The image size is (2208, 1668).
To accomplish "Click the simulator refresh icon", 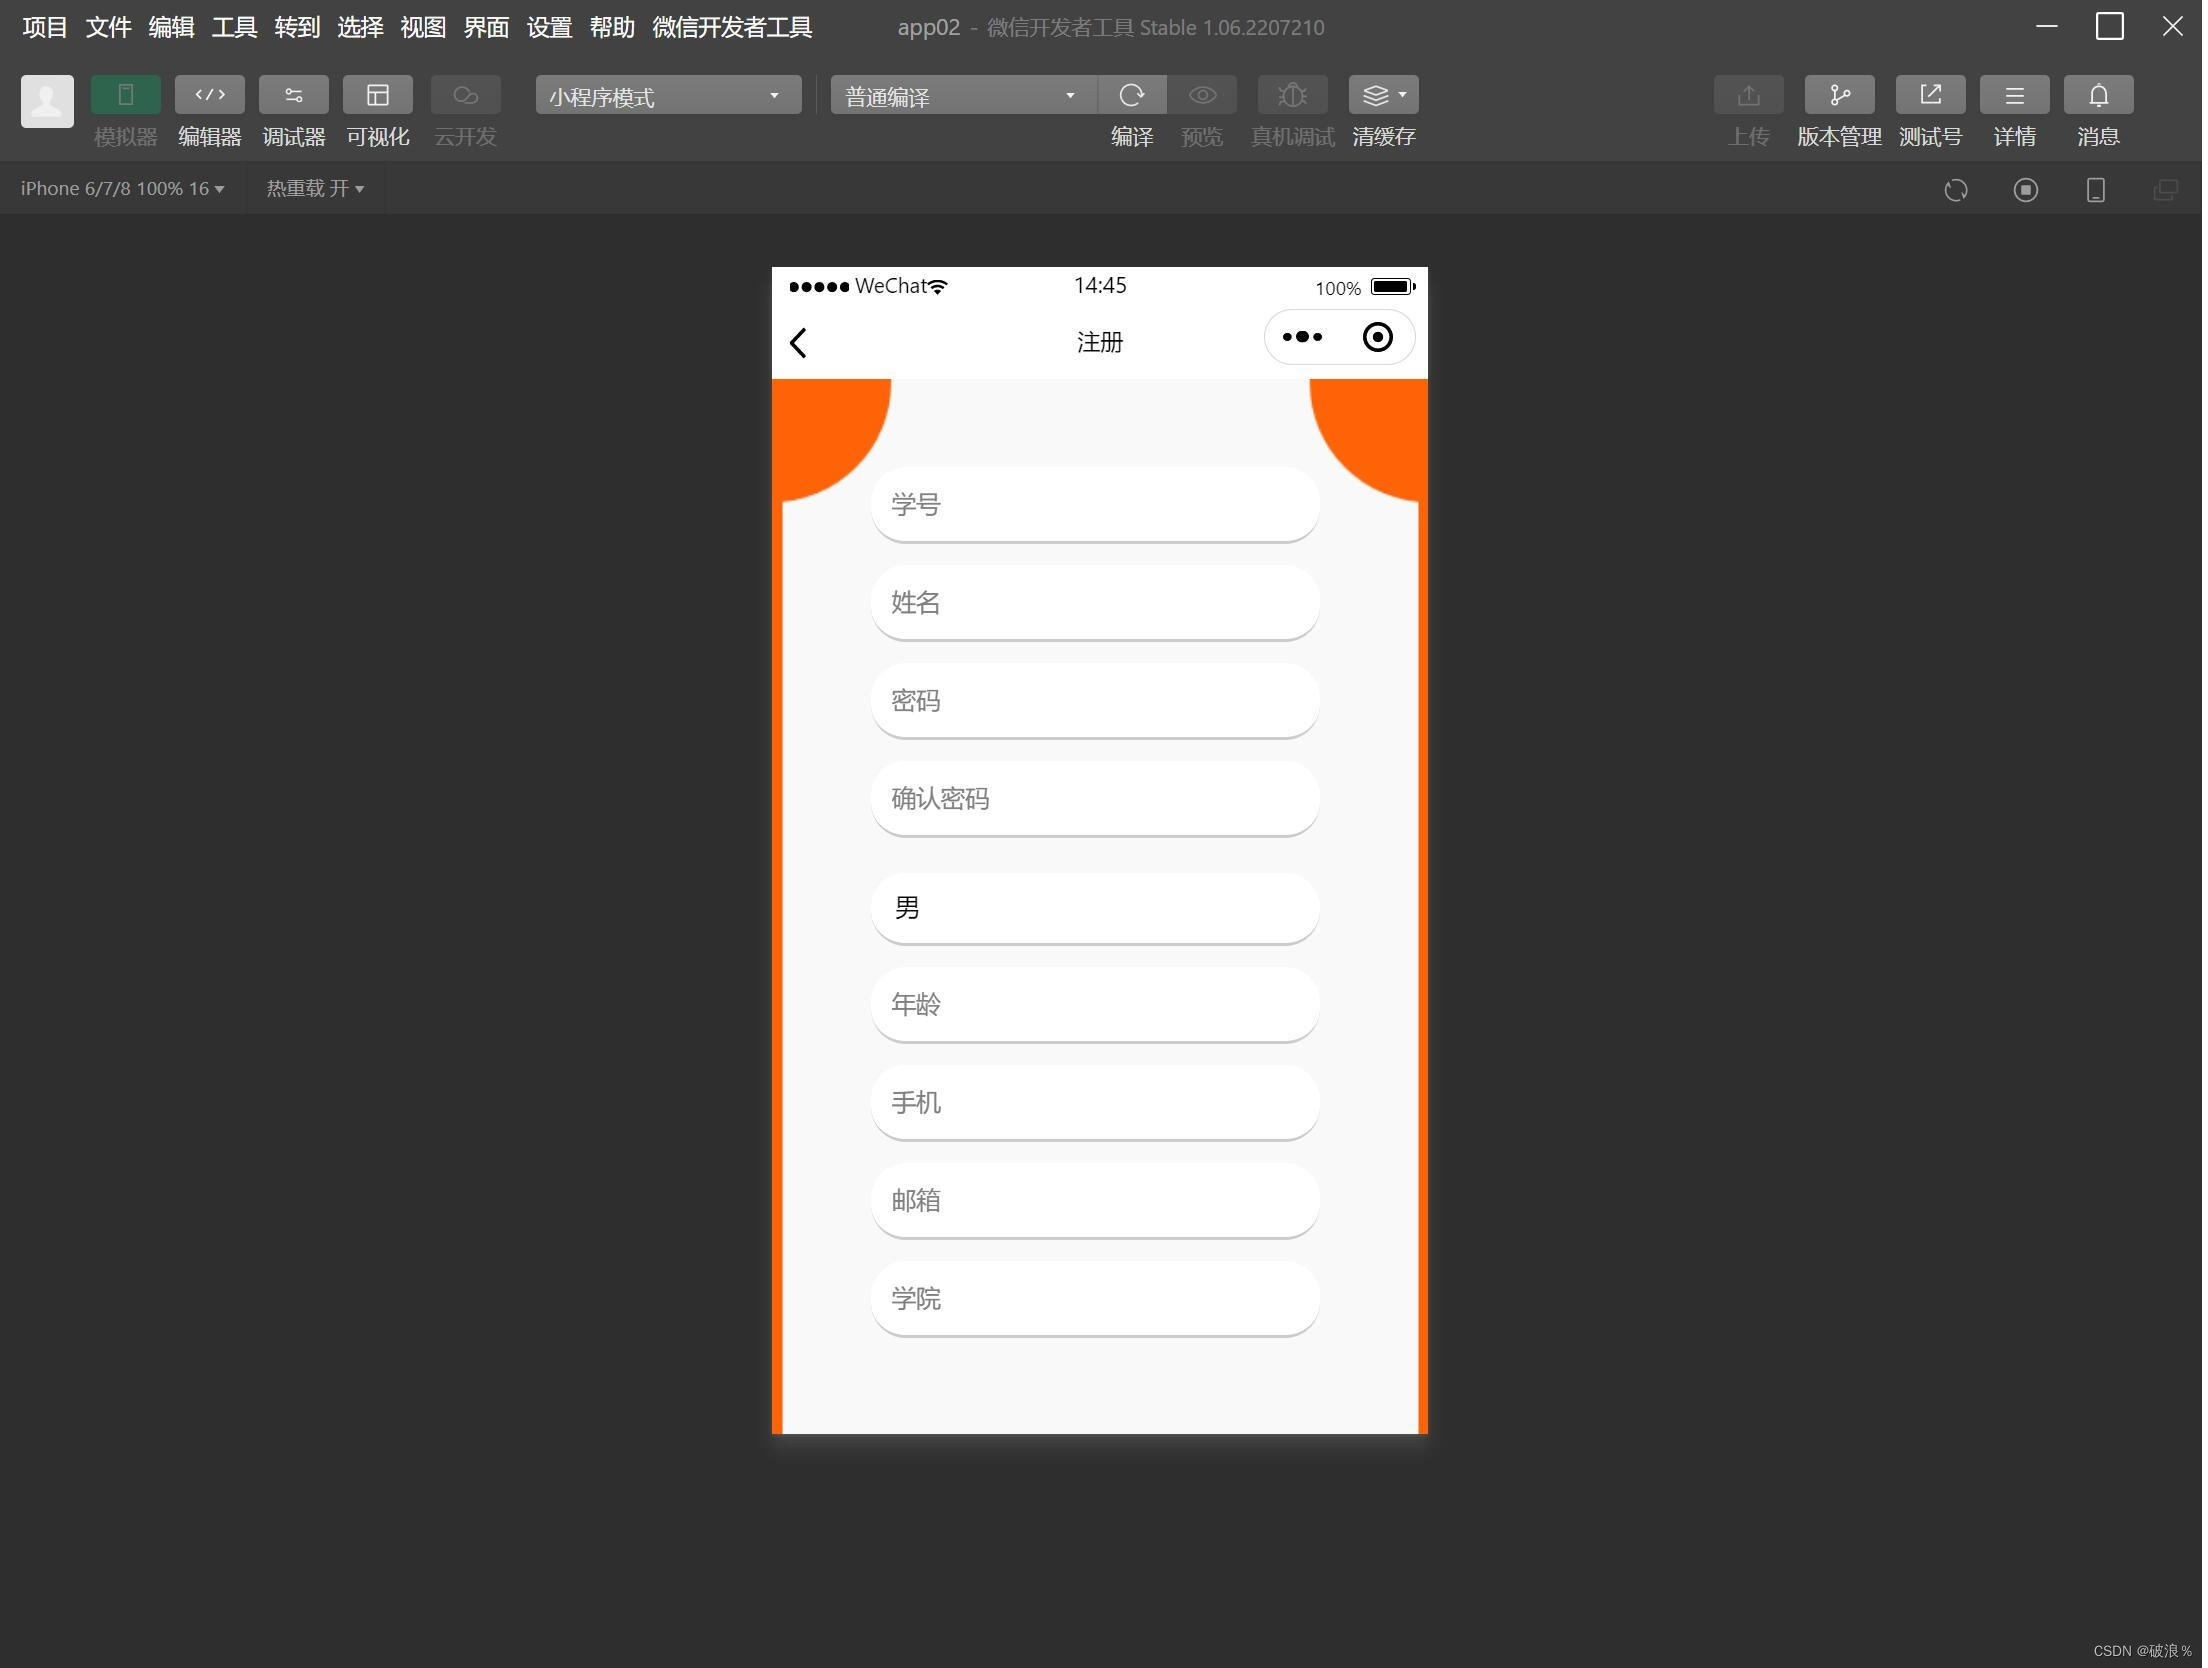I will 1956,190.
